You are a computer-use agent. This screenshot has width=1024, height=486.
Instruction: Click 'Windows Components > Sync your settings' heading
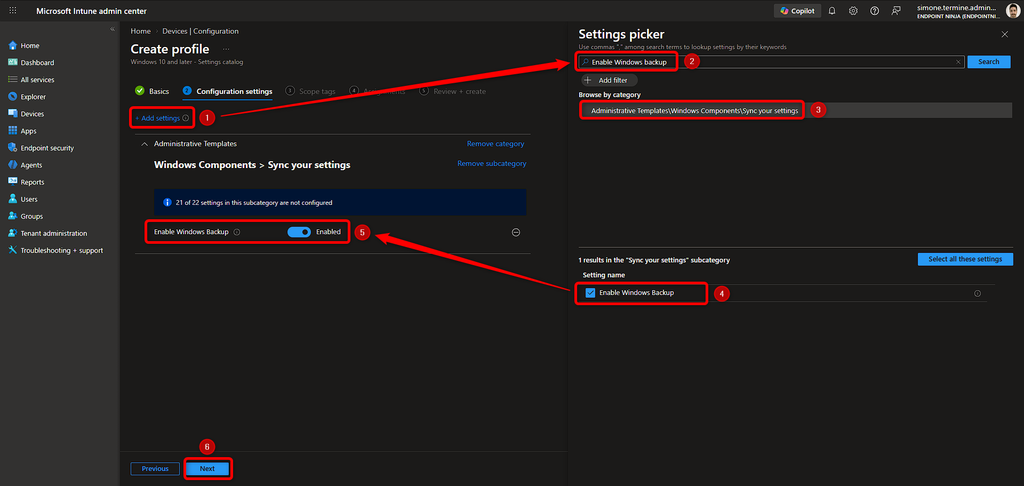pyautogui.click(x=252, y=165)
